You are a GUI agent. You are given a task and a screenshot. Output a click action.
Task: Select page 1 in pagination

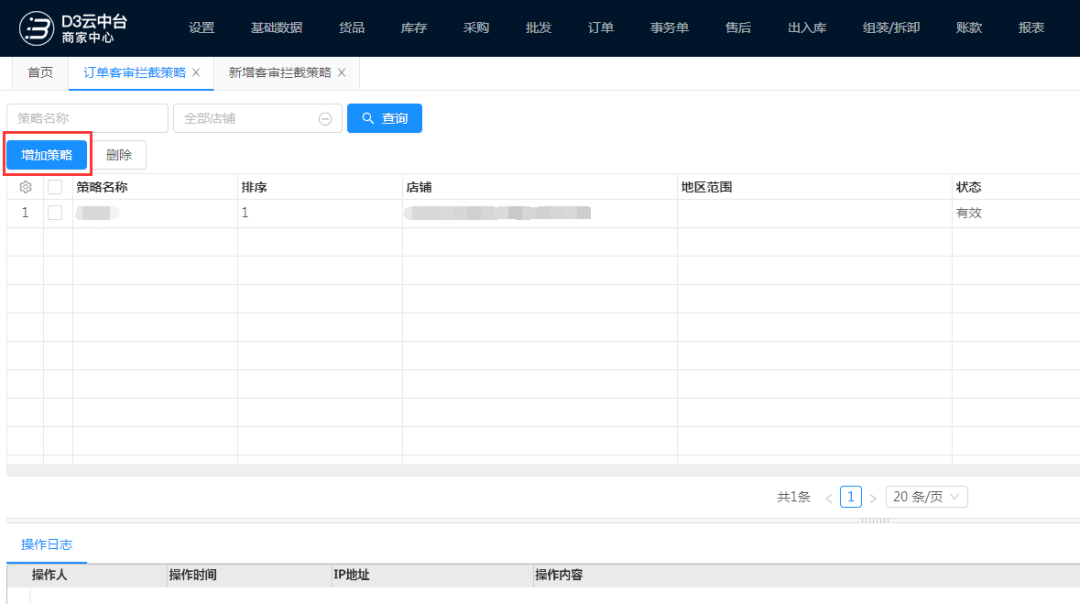851,497
